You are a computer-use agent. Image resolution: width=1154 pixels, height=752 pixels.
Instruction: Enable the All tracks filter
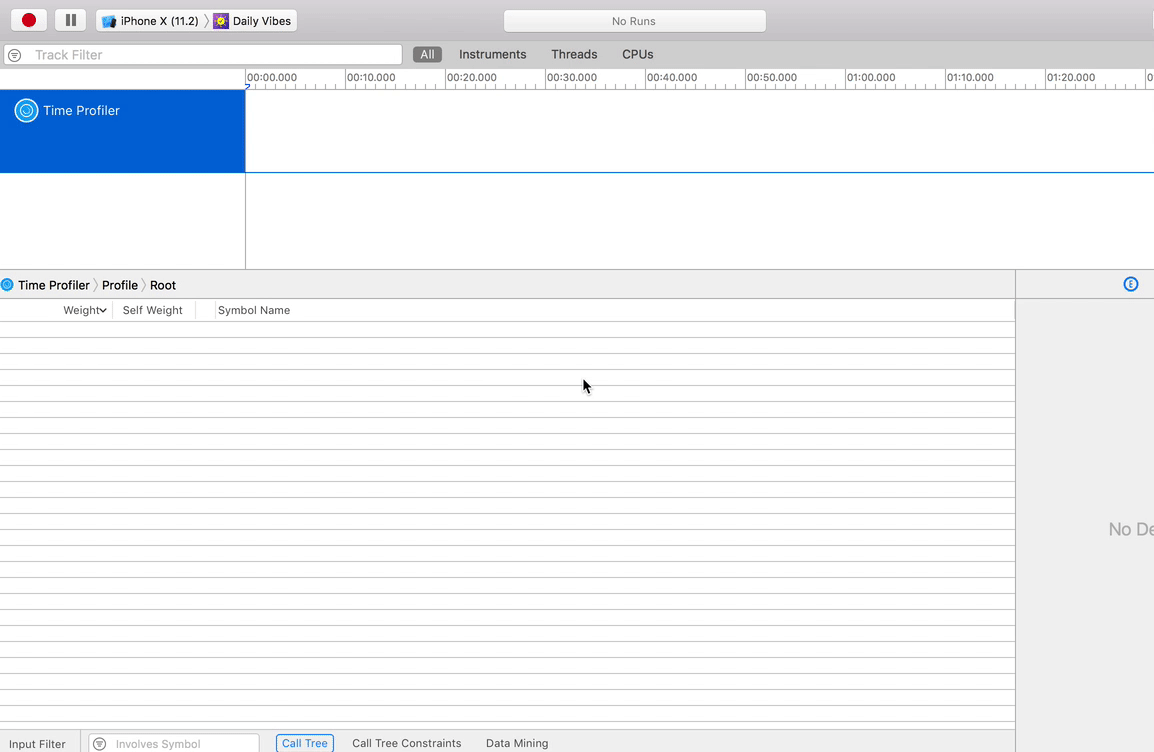(x=427, y=54)
